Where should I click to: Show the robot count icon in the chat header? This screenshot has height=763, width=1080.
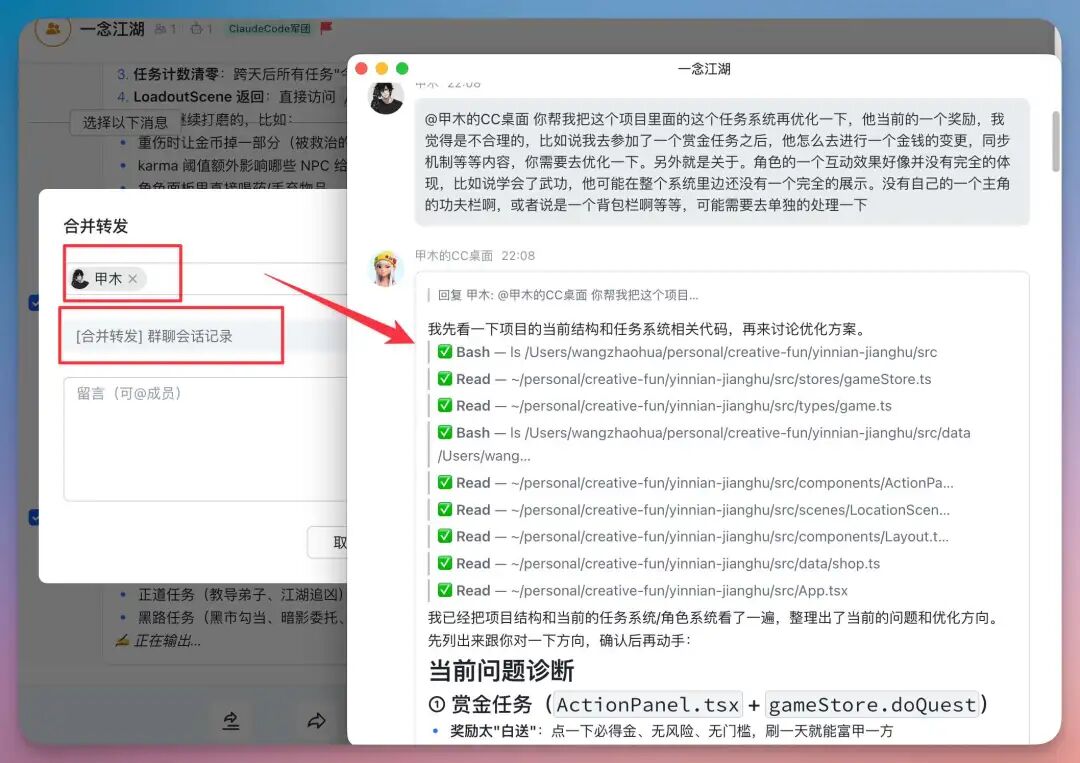[197, 29]
